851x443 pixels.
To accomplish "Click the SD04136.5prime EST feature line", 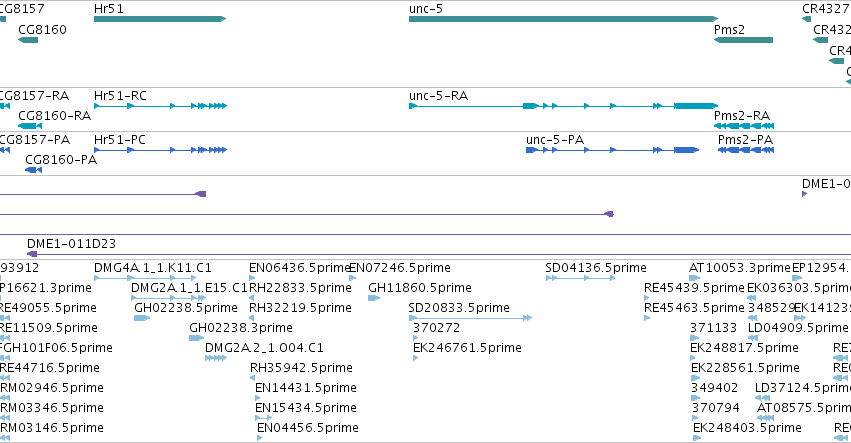I will (x=580, y=278).
